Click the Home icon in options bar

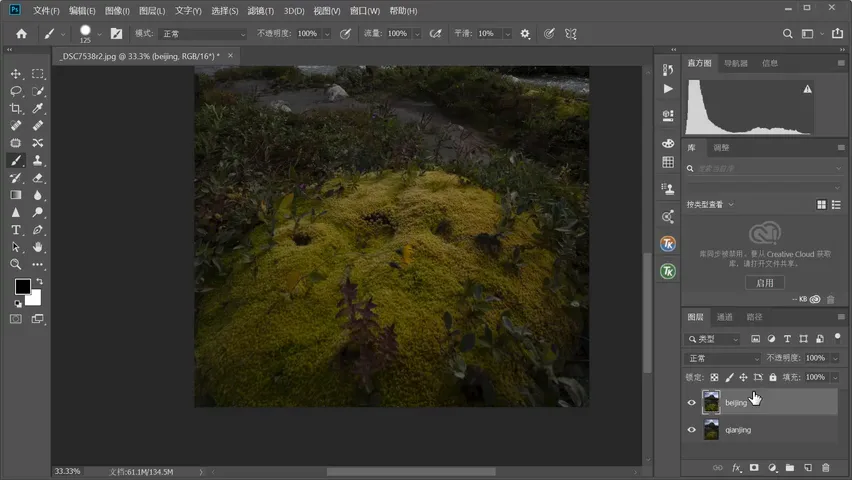coord(21,34)
